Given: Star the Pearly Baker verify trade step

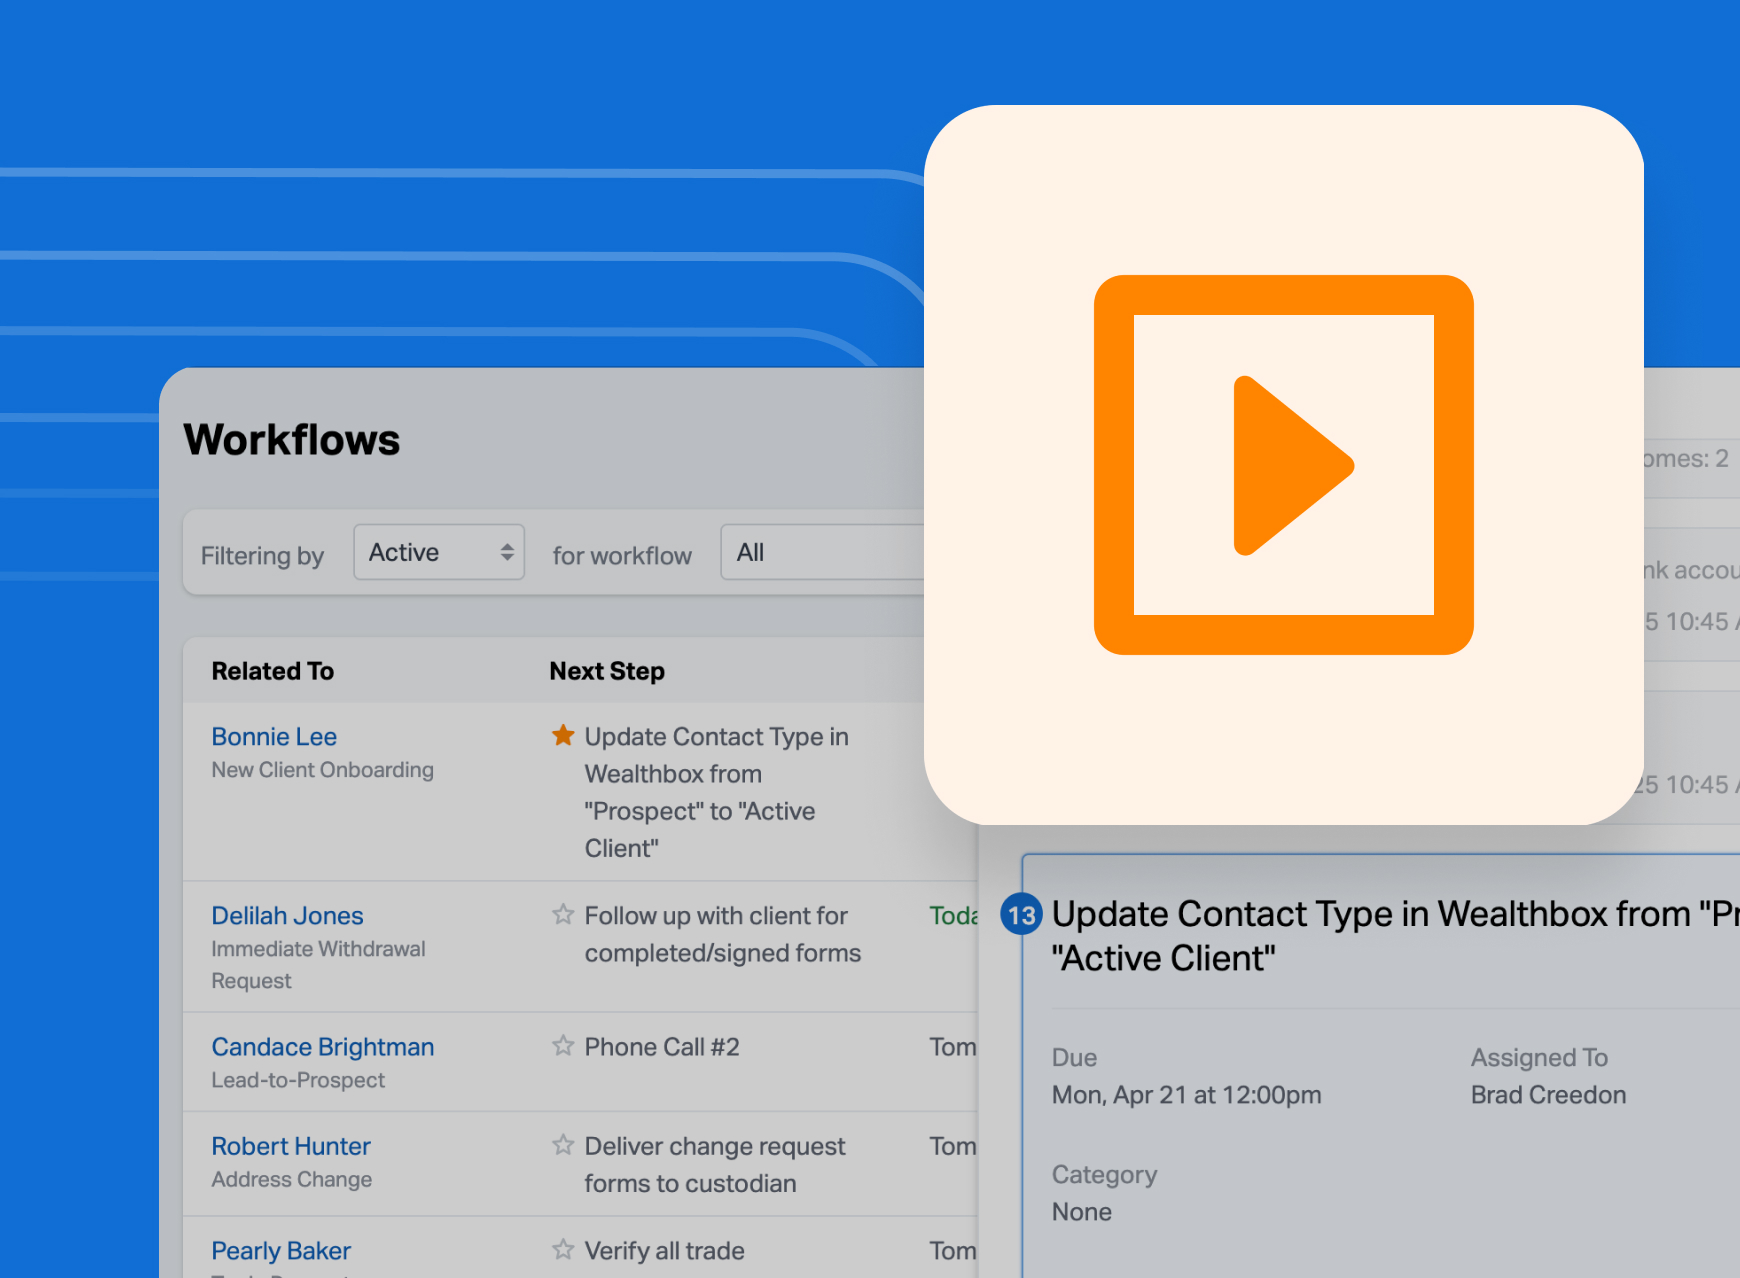Looking at the screenshot, I should (x=563, y=1250).
